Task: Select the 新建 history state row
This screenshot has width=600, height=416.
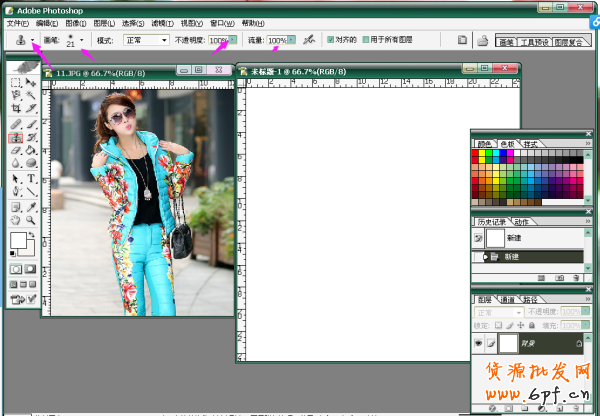Action: [x=520, y=257]
